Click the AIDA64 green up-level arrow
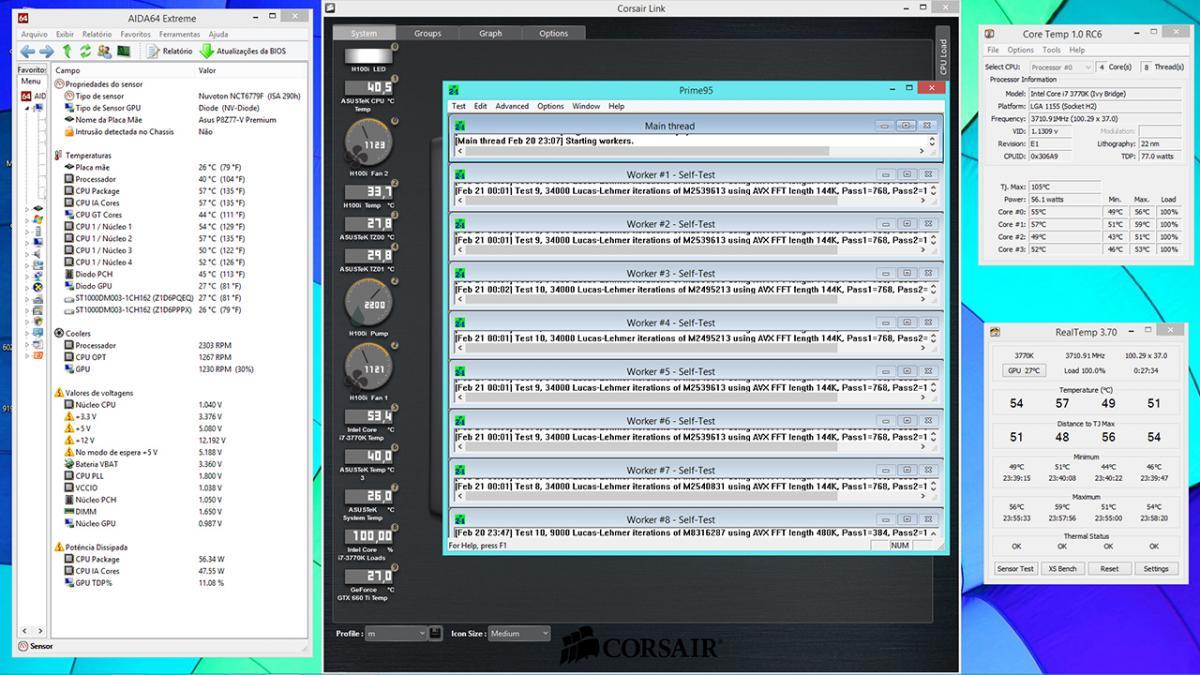Screen dimensions: 1200x675 click(x=67, y=51)
